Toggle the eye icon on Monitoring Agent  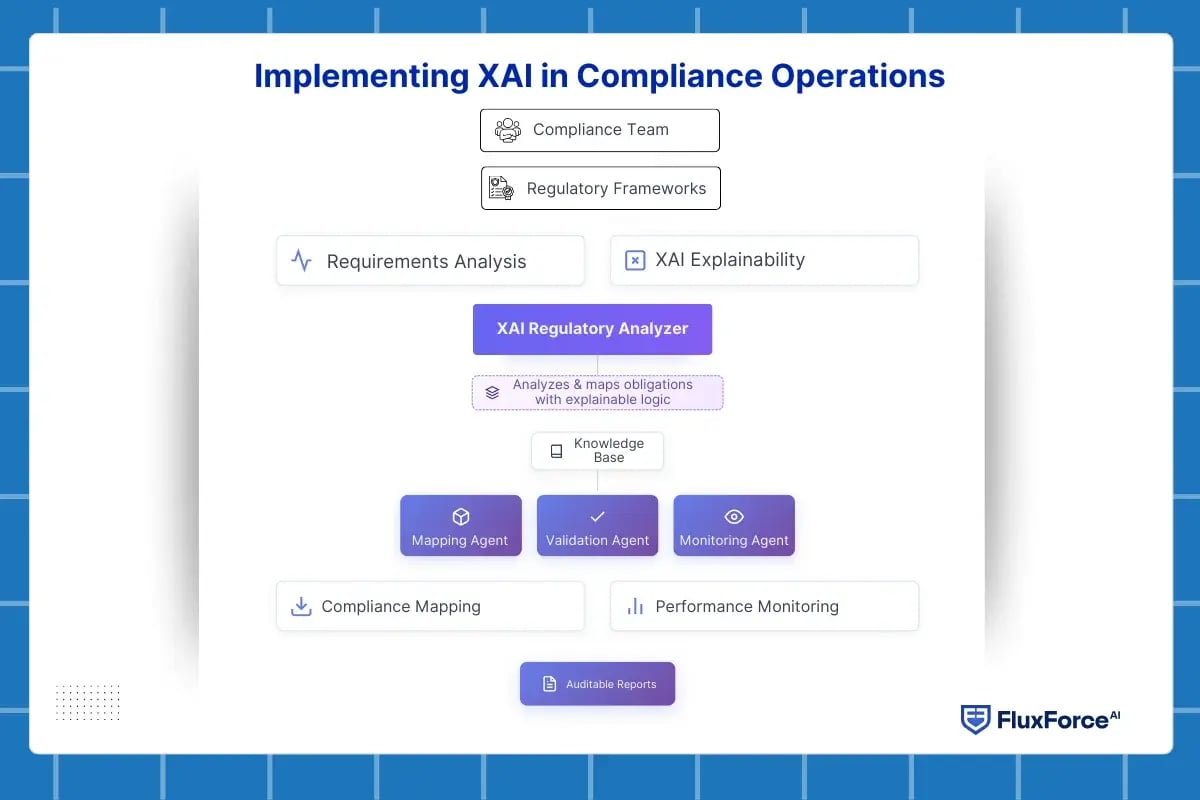click(x=734, y=517)
